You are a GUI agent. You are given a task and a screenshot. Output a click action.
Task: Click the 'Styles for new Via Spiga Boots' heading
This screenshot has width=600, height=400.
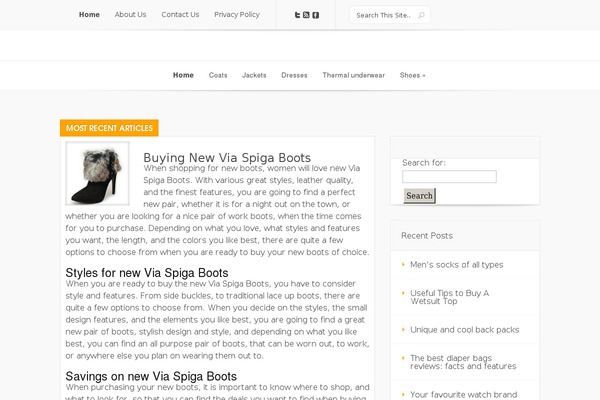(147, 273)
